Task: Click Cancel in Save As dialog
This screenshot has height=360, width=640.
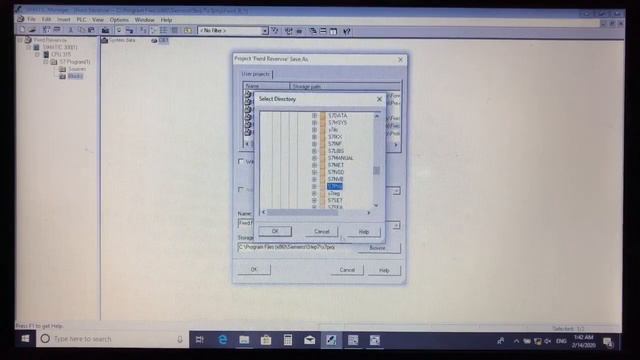Action: [x=347, y=270]
